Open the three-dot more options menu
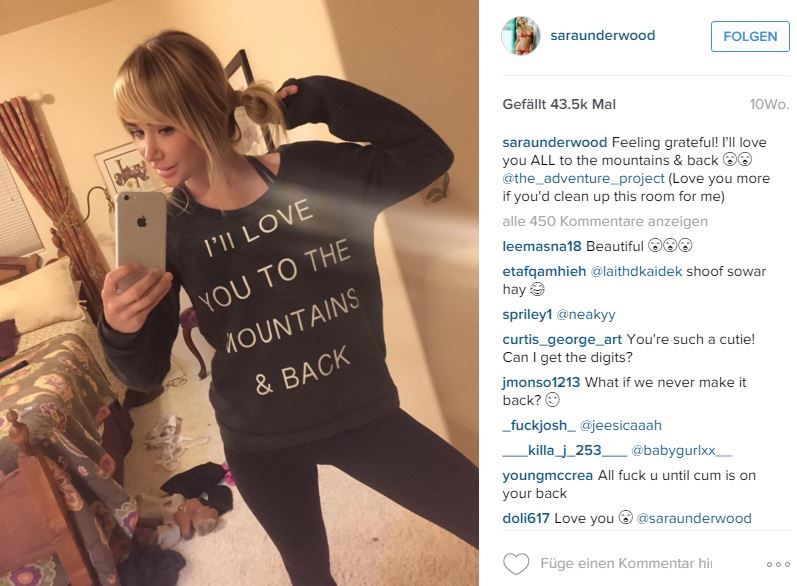This screenshot has height=586, width=797. point(778,564)
